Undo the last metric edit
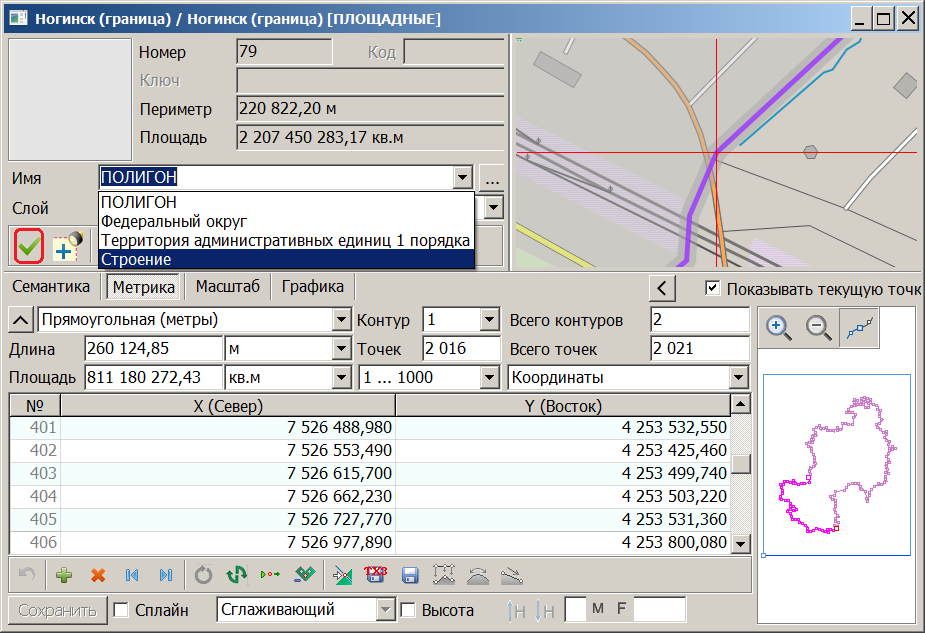 tap(28, 574)
